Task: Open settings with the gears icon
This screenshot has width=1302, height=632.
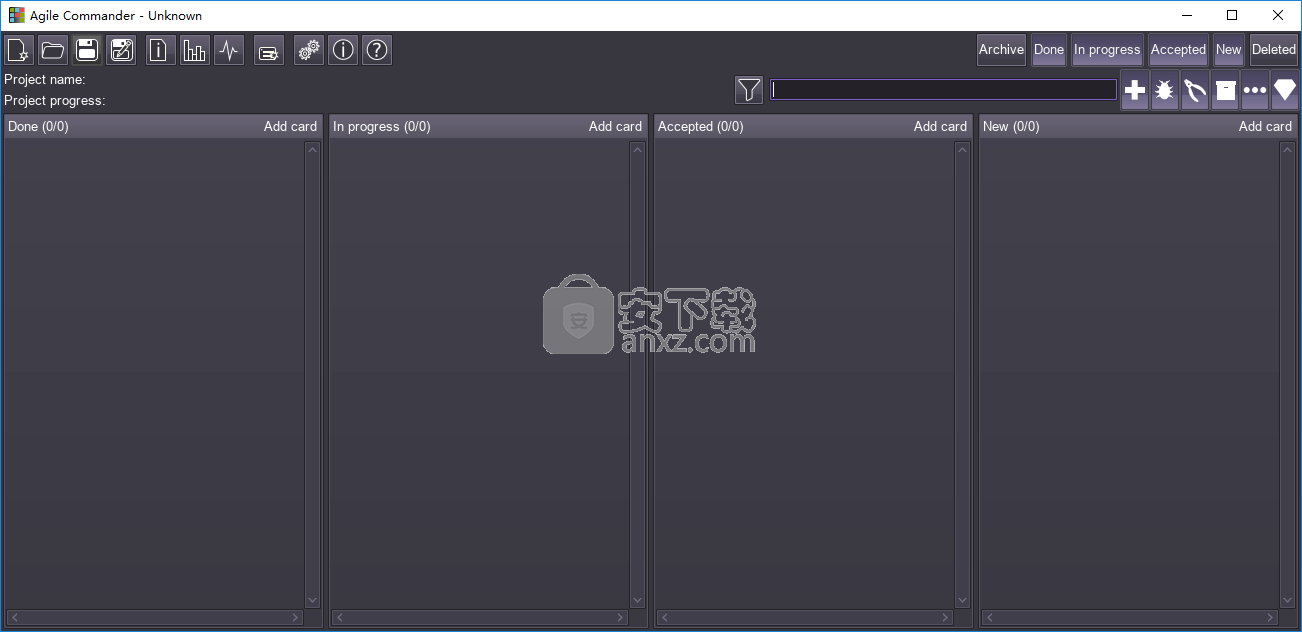Action: [309, 50]
